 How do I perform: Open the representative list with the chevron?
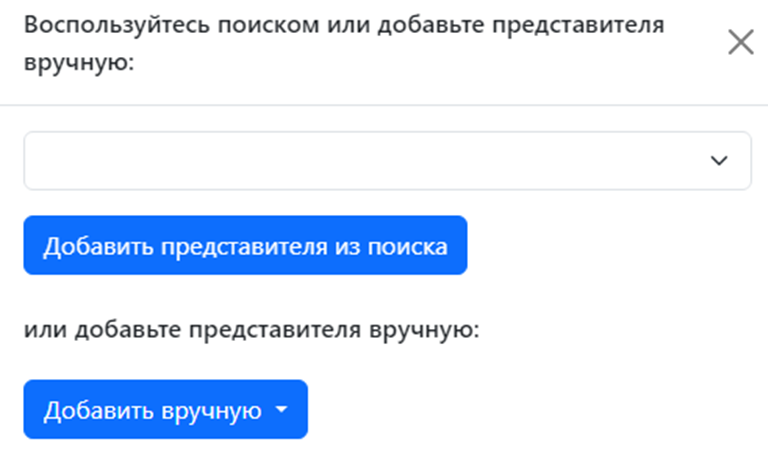718,161
